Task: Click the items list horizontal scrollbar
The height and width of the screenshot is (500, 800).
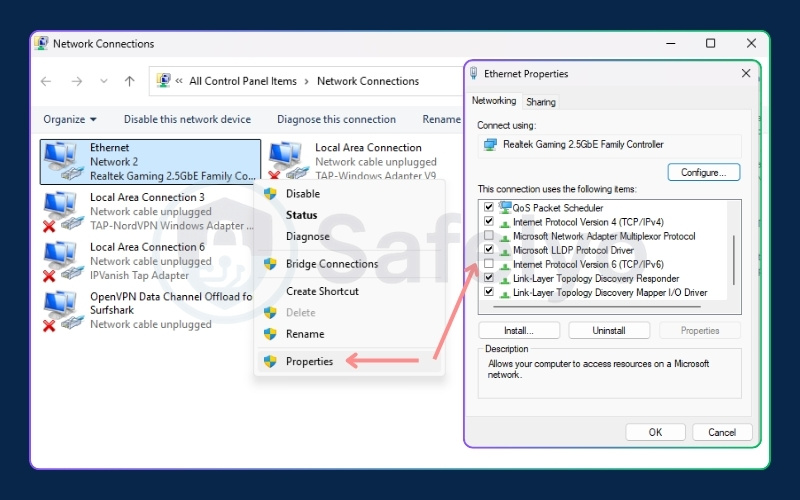Action: pos(597,307)
